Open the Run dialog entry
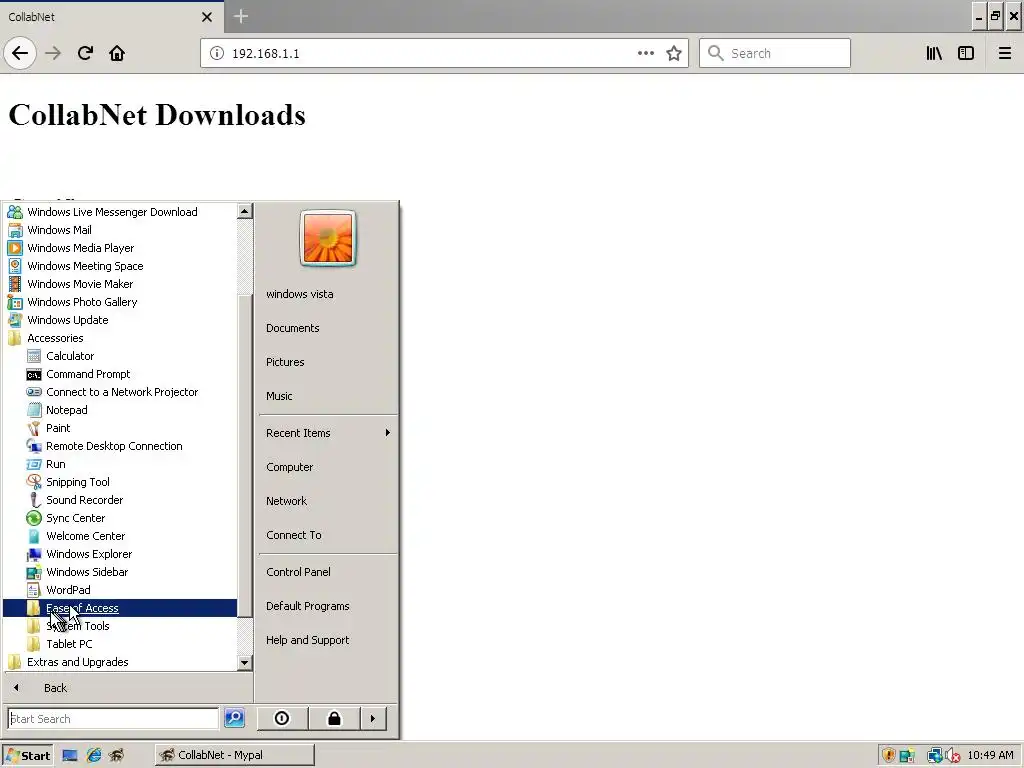Screen dimensions: 1024x768 120,464
